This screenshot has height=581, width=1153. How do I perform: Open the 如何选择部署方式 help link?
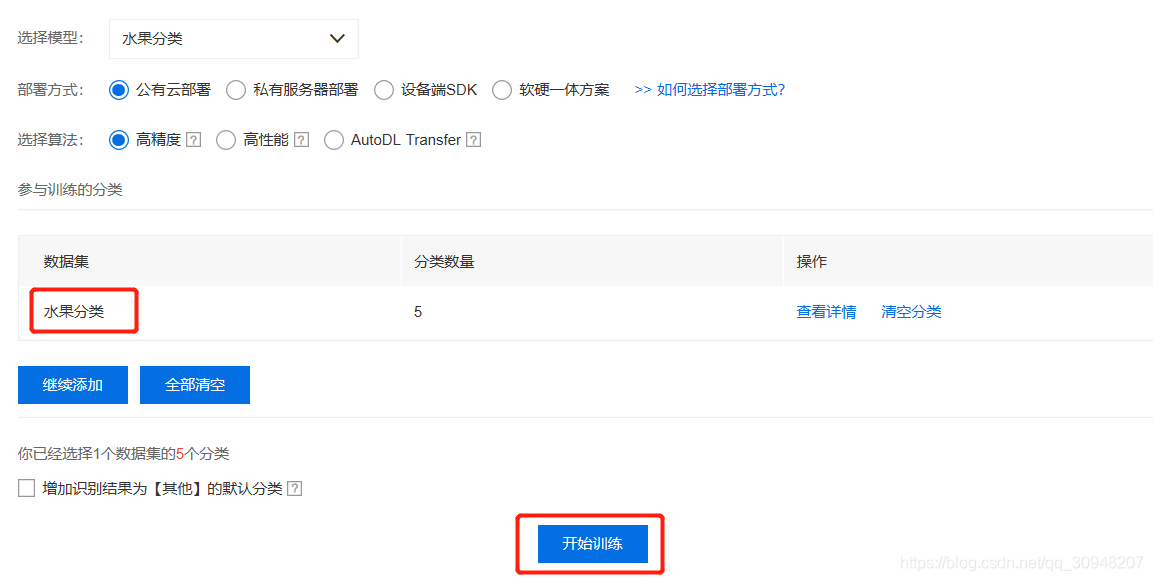[x=719, y=89]
